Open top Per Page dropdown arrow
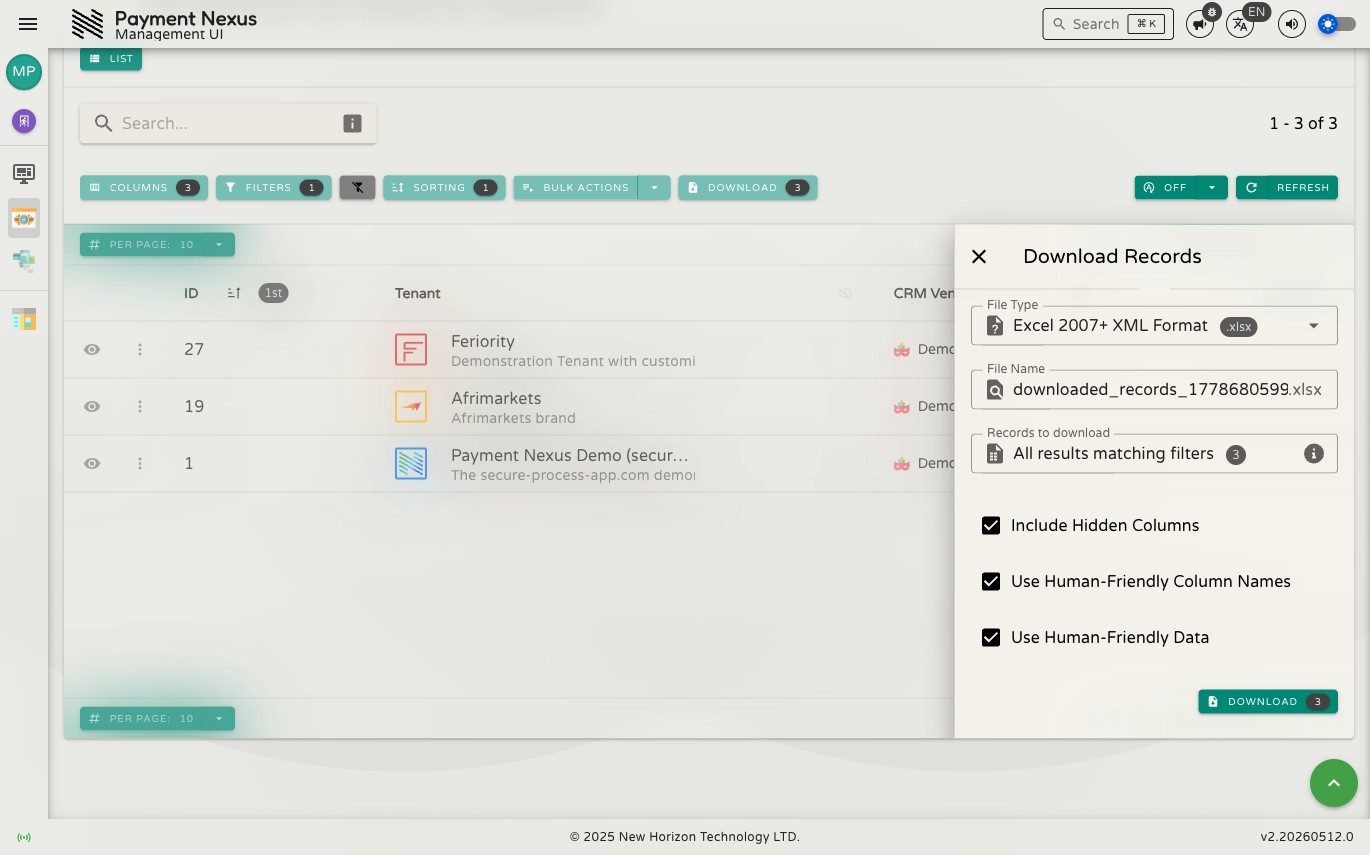The image size is (1370, 855). 219,244
